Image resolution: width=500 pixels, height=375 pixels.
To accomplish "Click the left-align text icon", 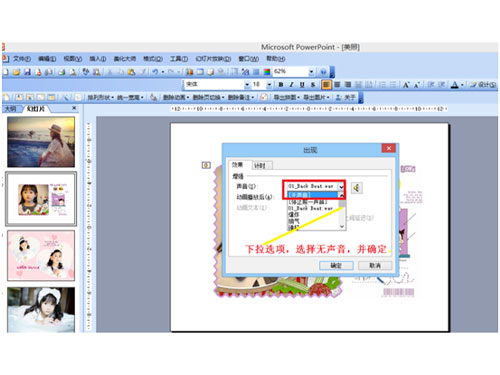I will coord(326,85).
